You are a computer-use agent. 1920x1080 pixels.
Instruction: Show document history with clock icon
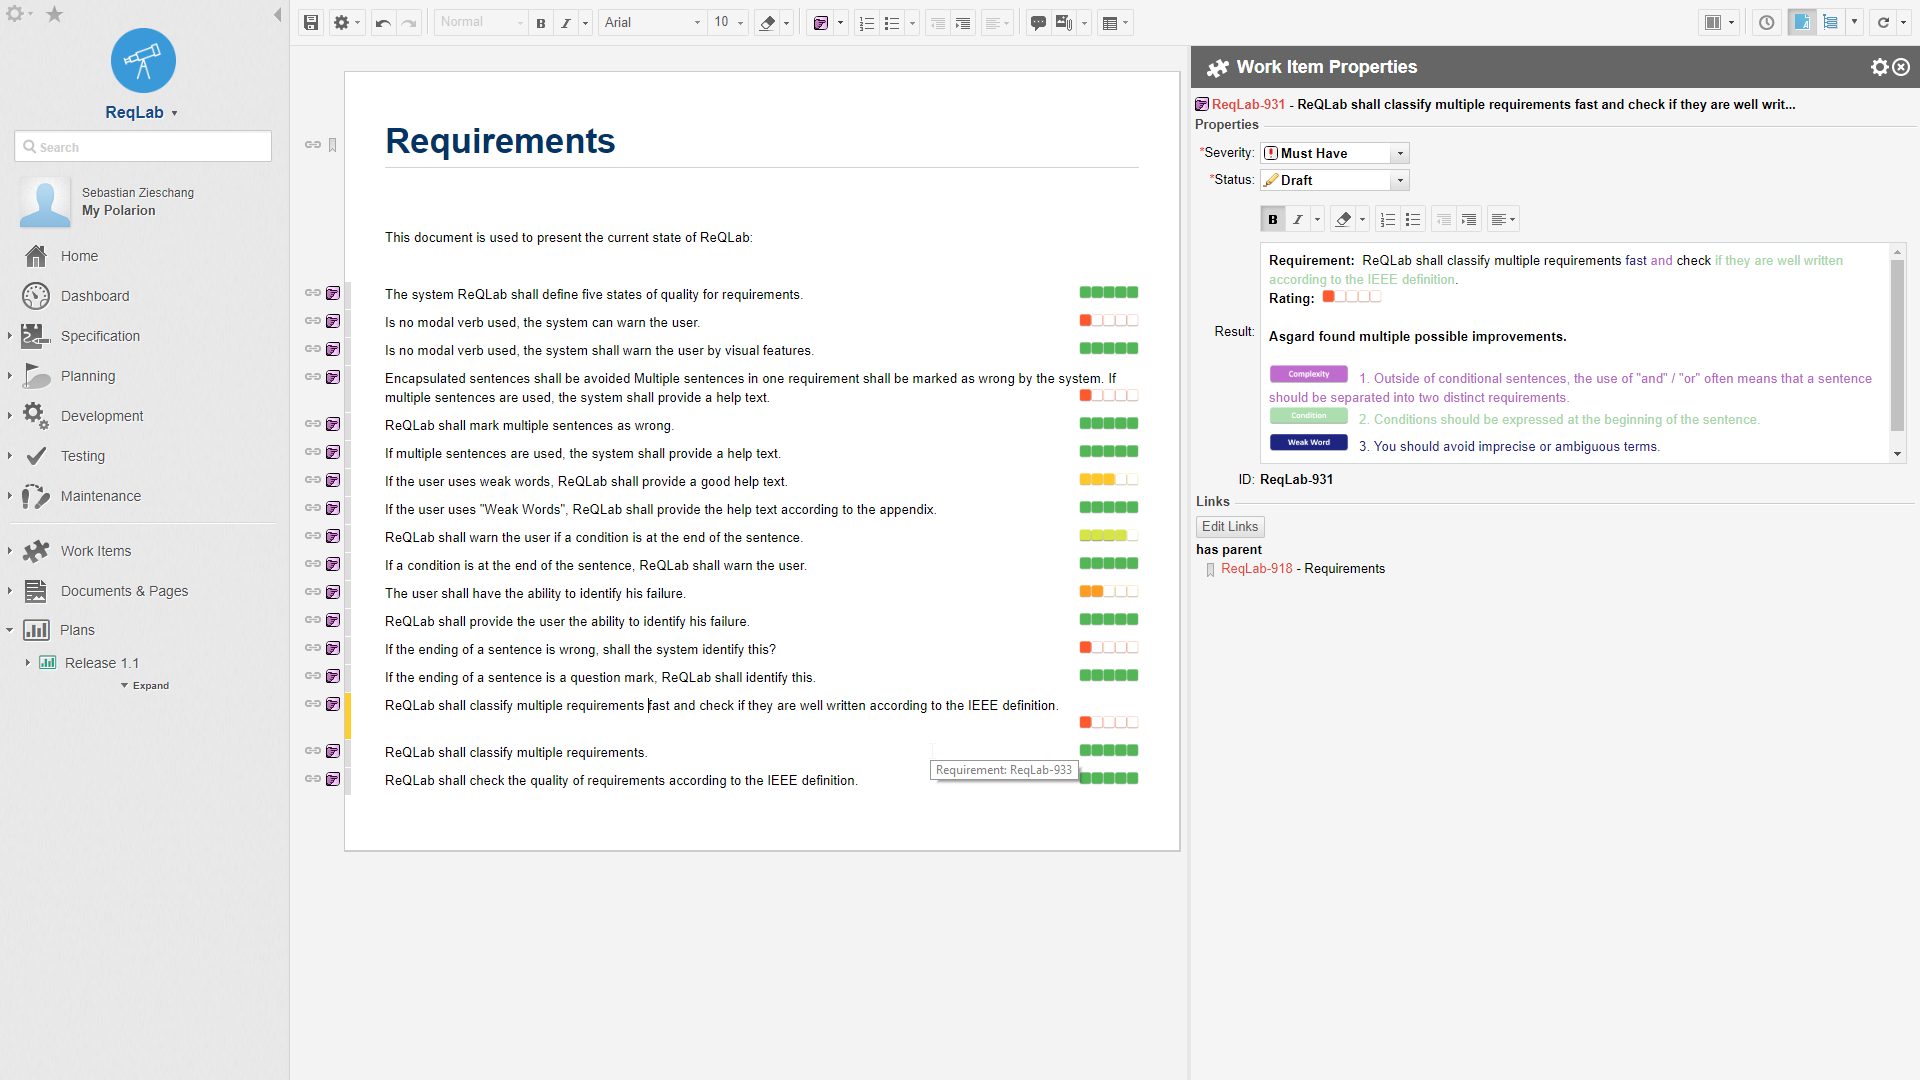pyautogui.click(x=1767, y=23)
